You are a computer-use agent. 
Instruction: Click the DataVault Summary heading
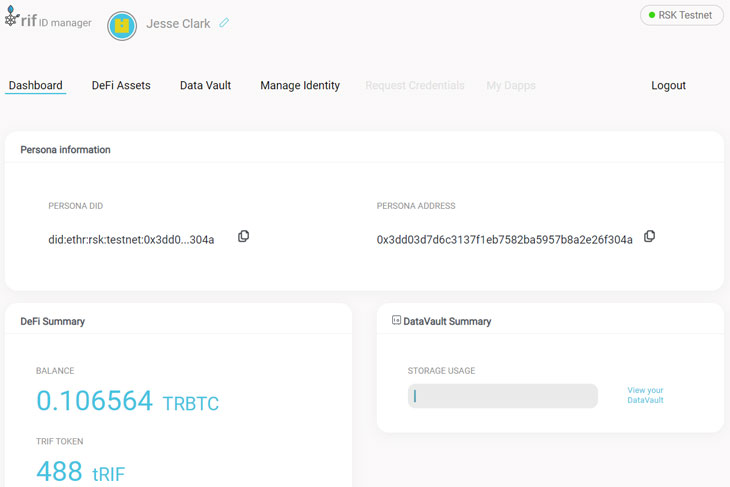[447, 322]
